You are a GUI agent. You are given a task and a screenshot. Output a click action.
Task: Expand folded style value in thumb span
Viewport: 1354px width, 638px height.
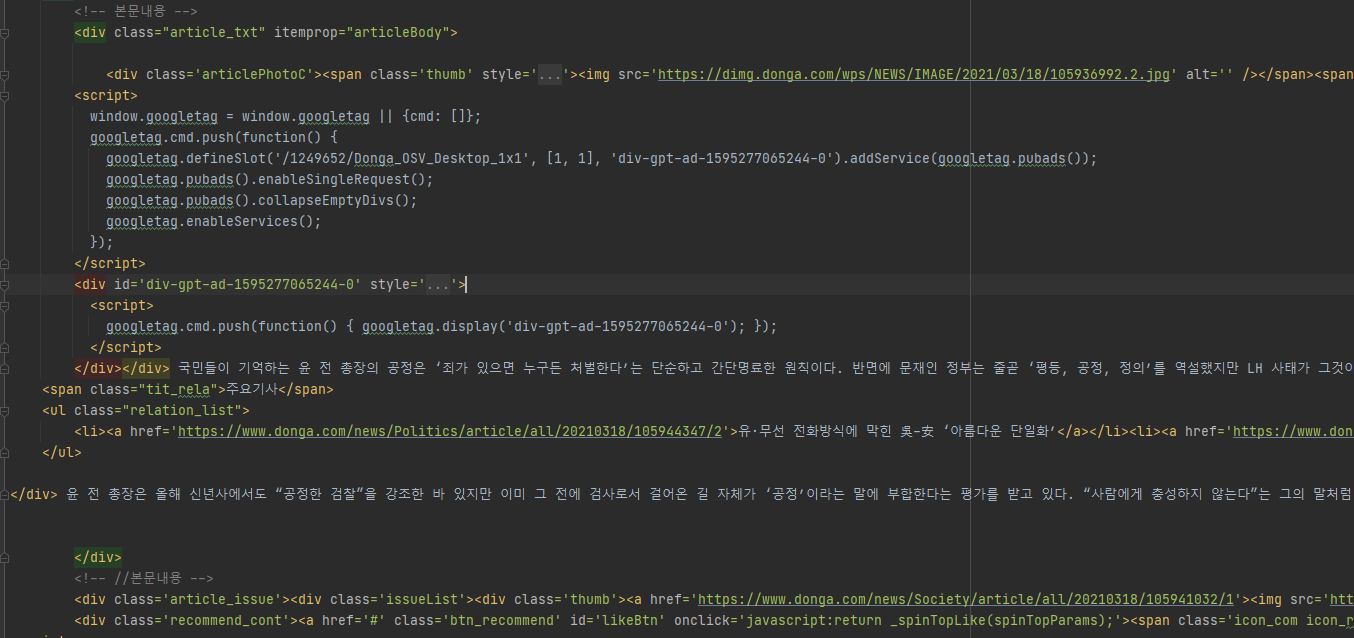pos(550,75)
